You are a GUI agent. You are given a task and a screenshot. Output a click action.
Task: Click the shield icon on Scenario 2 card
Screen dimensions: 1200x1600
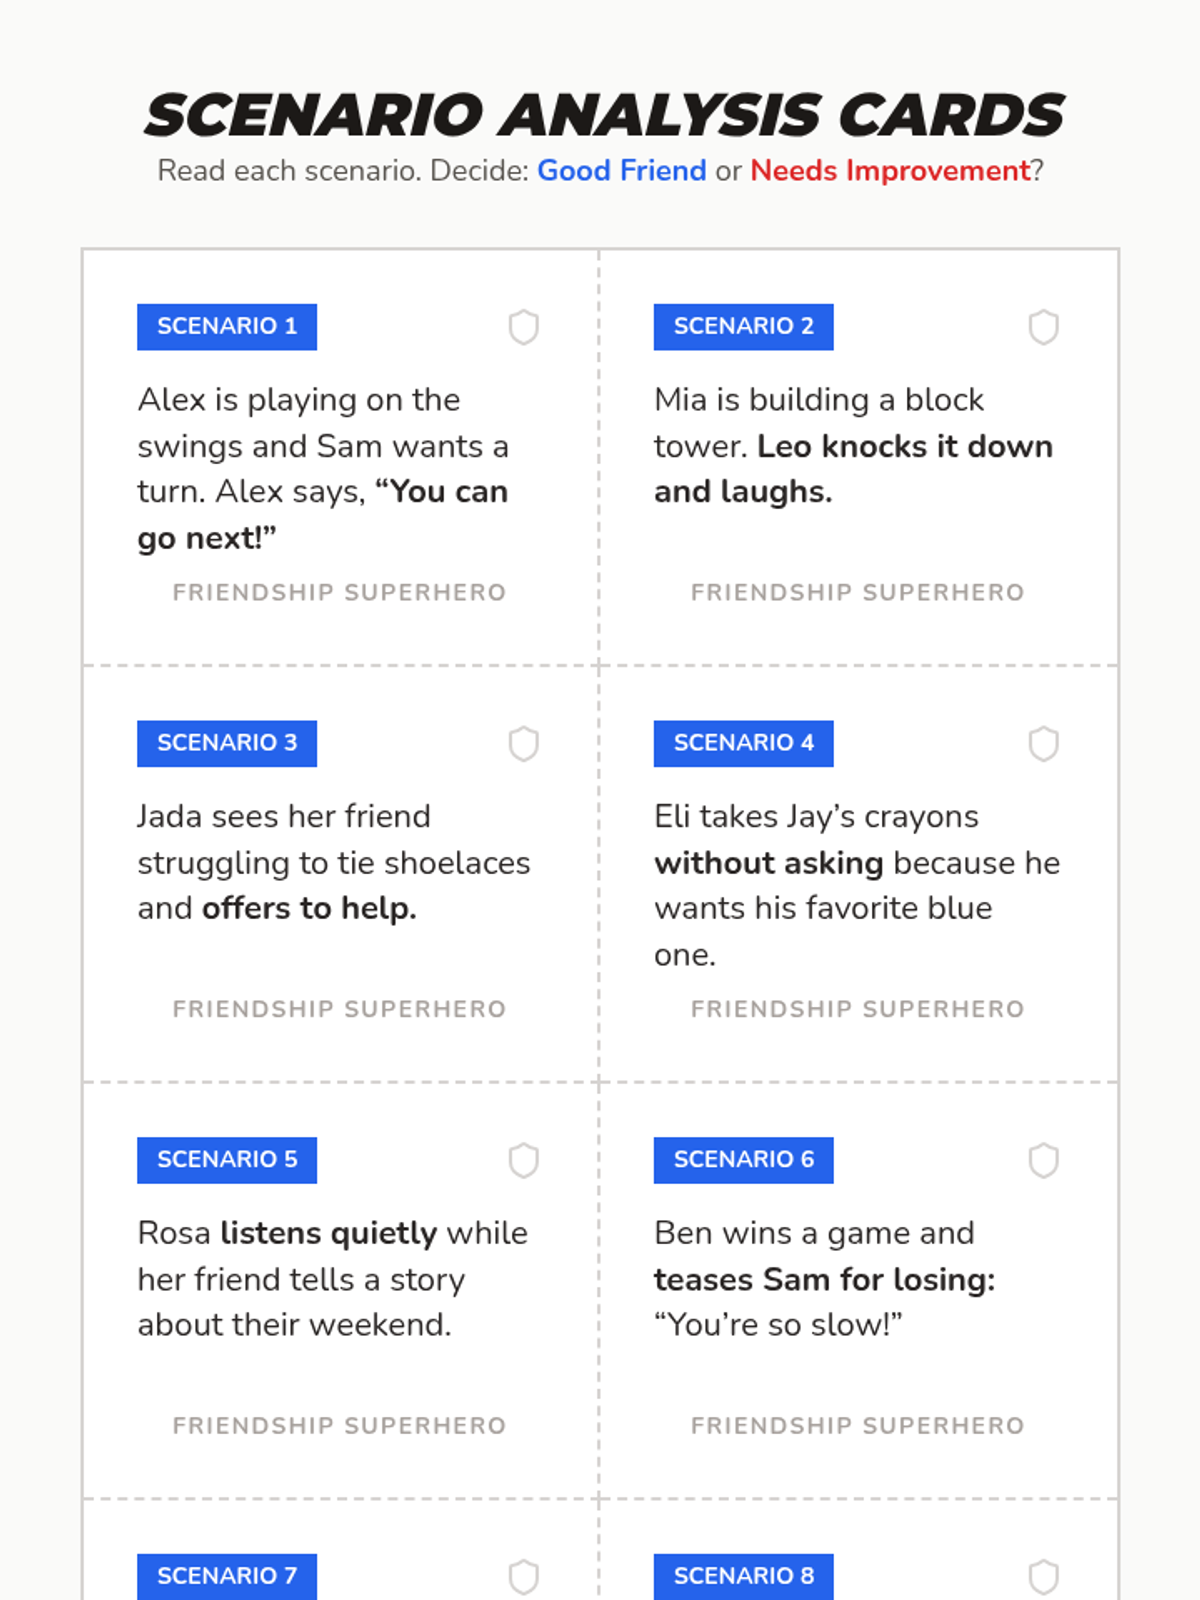(x=1043, y=327)
